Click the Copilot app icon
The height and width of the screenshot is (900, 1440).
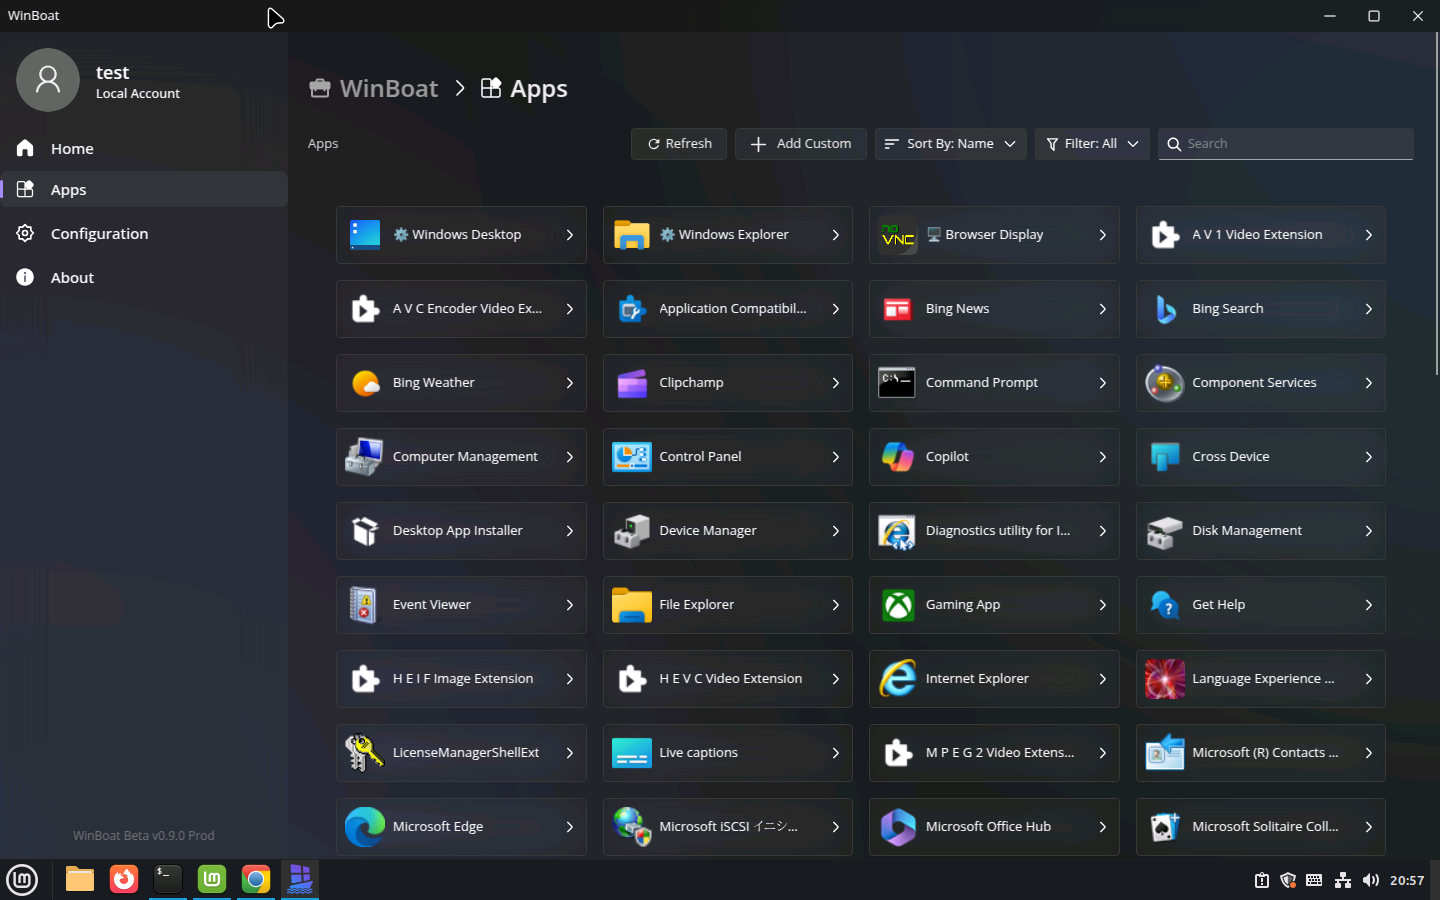click(x=898, y=457)
